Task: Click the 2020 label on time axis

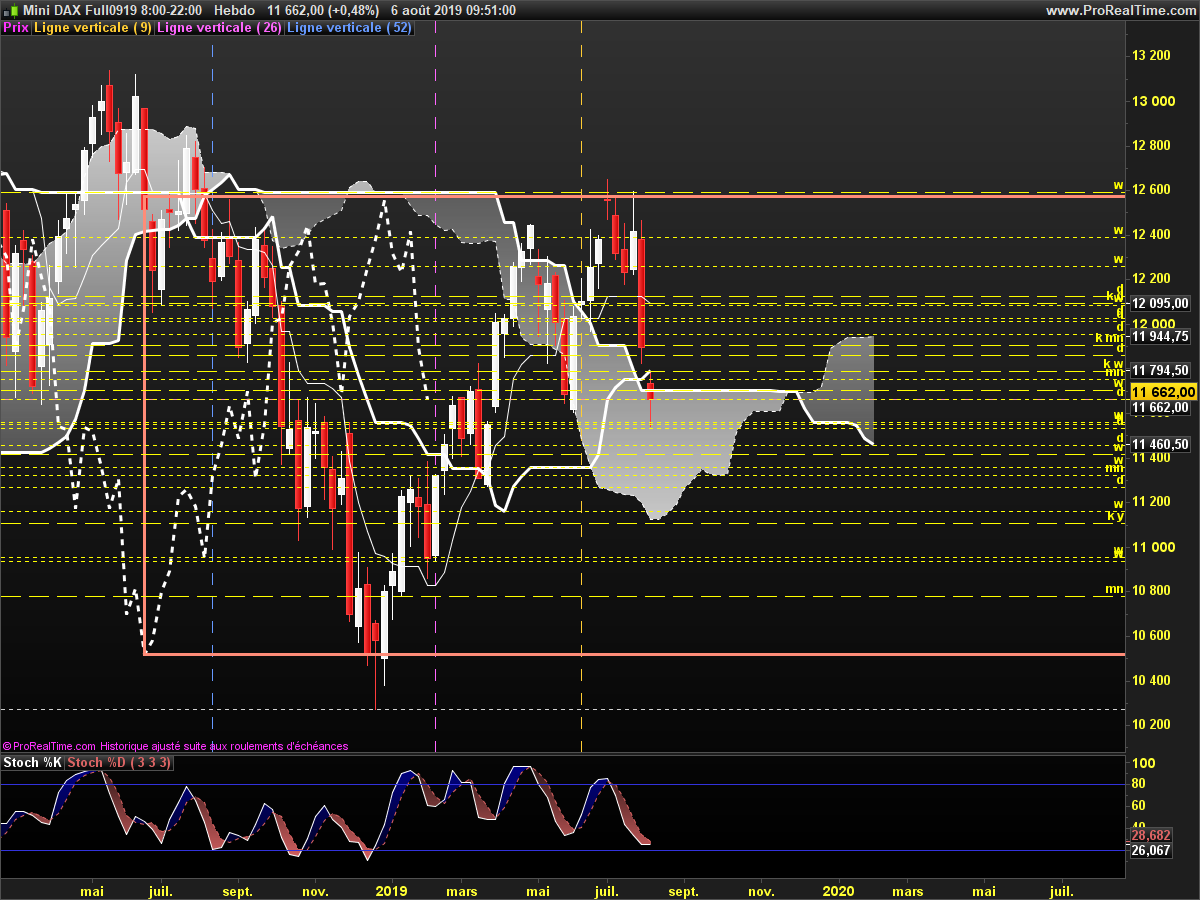Action: click(838, 890)
